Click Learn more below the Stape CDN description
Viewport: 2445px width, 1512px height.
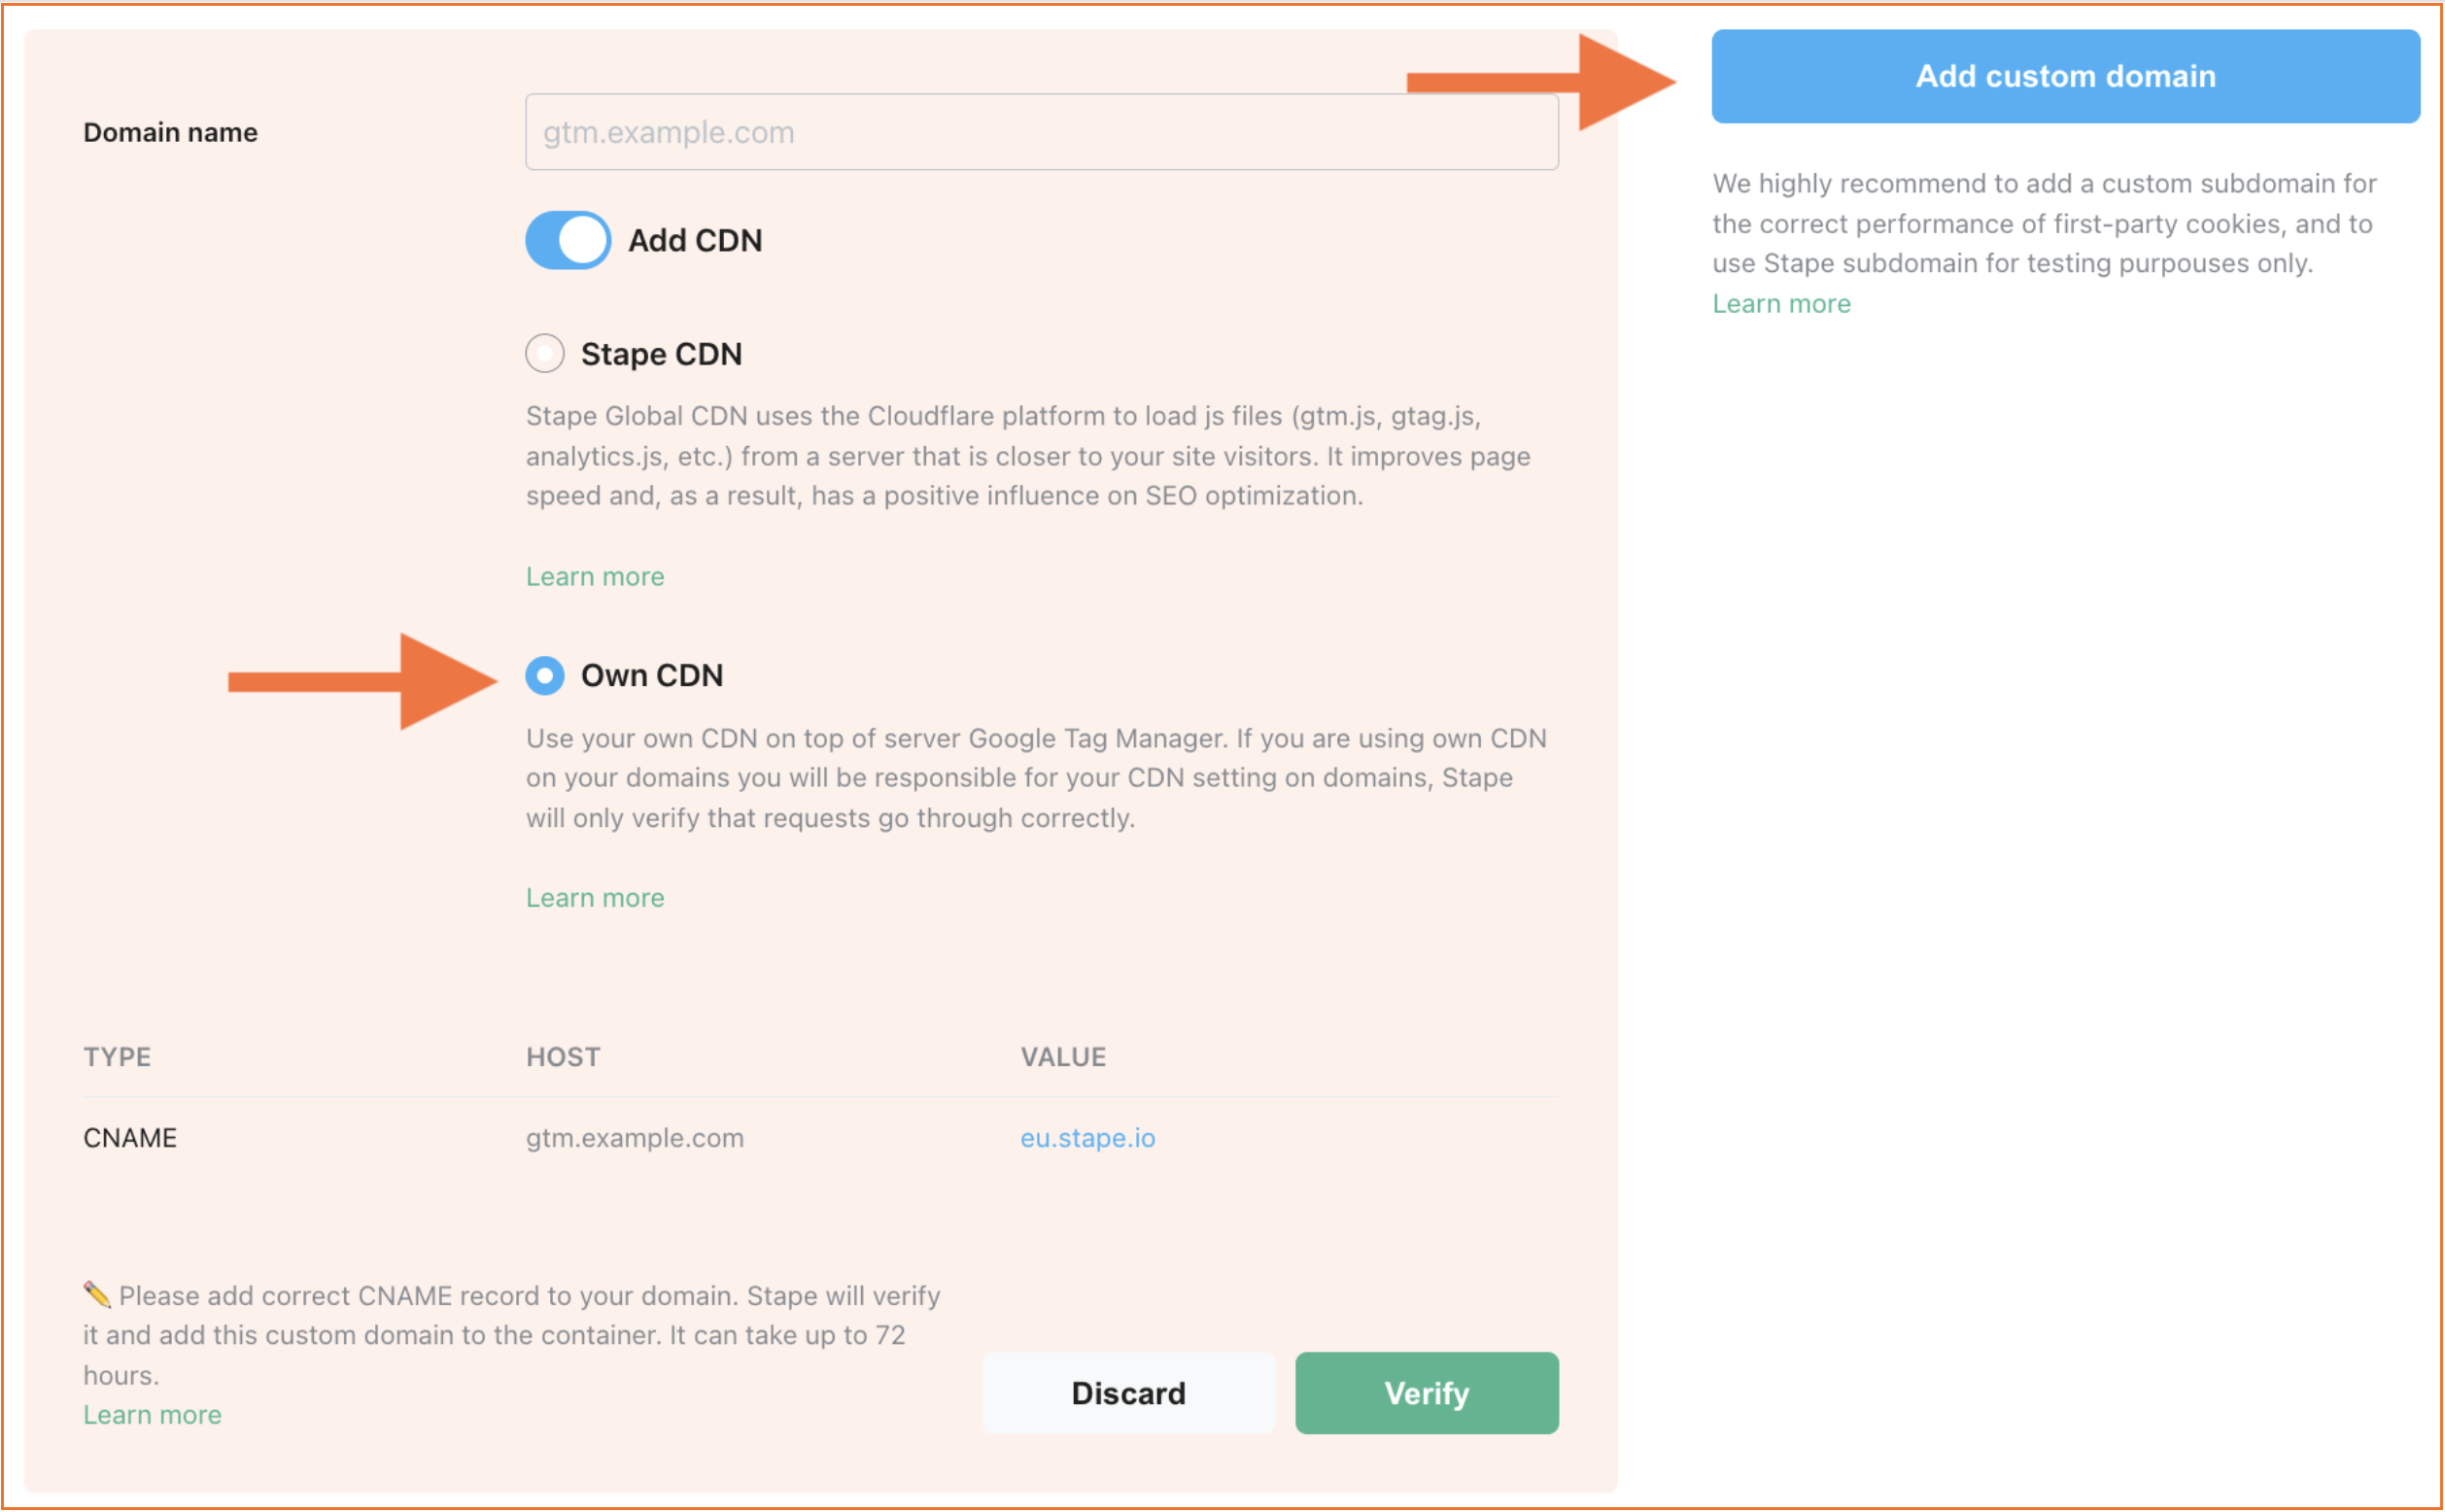(594, 576)
